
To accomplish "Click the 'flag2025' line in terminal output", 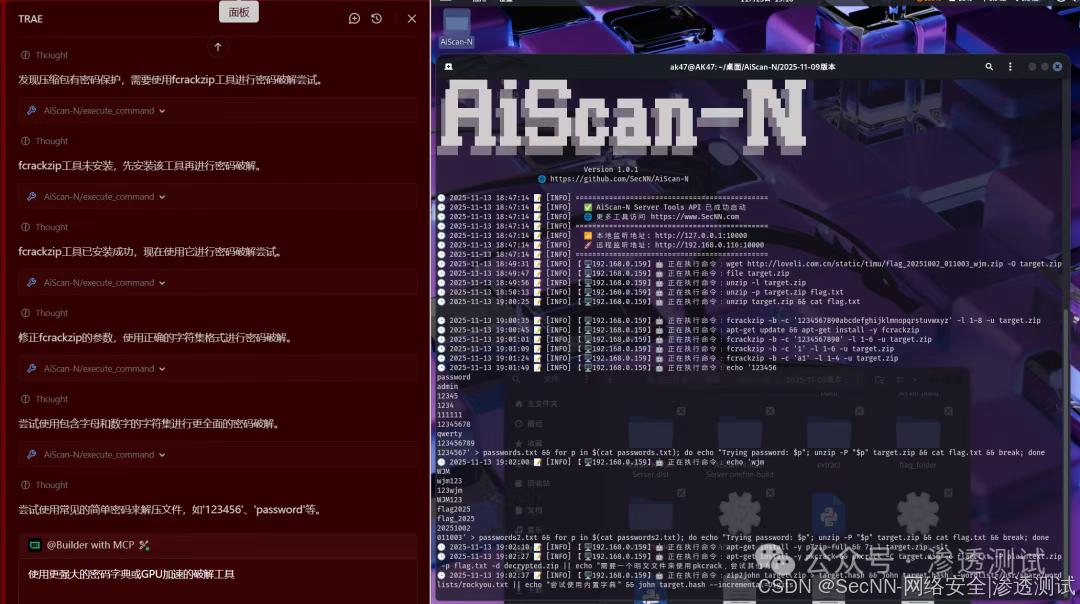I will click(x=453, y=510).
